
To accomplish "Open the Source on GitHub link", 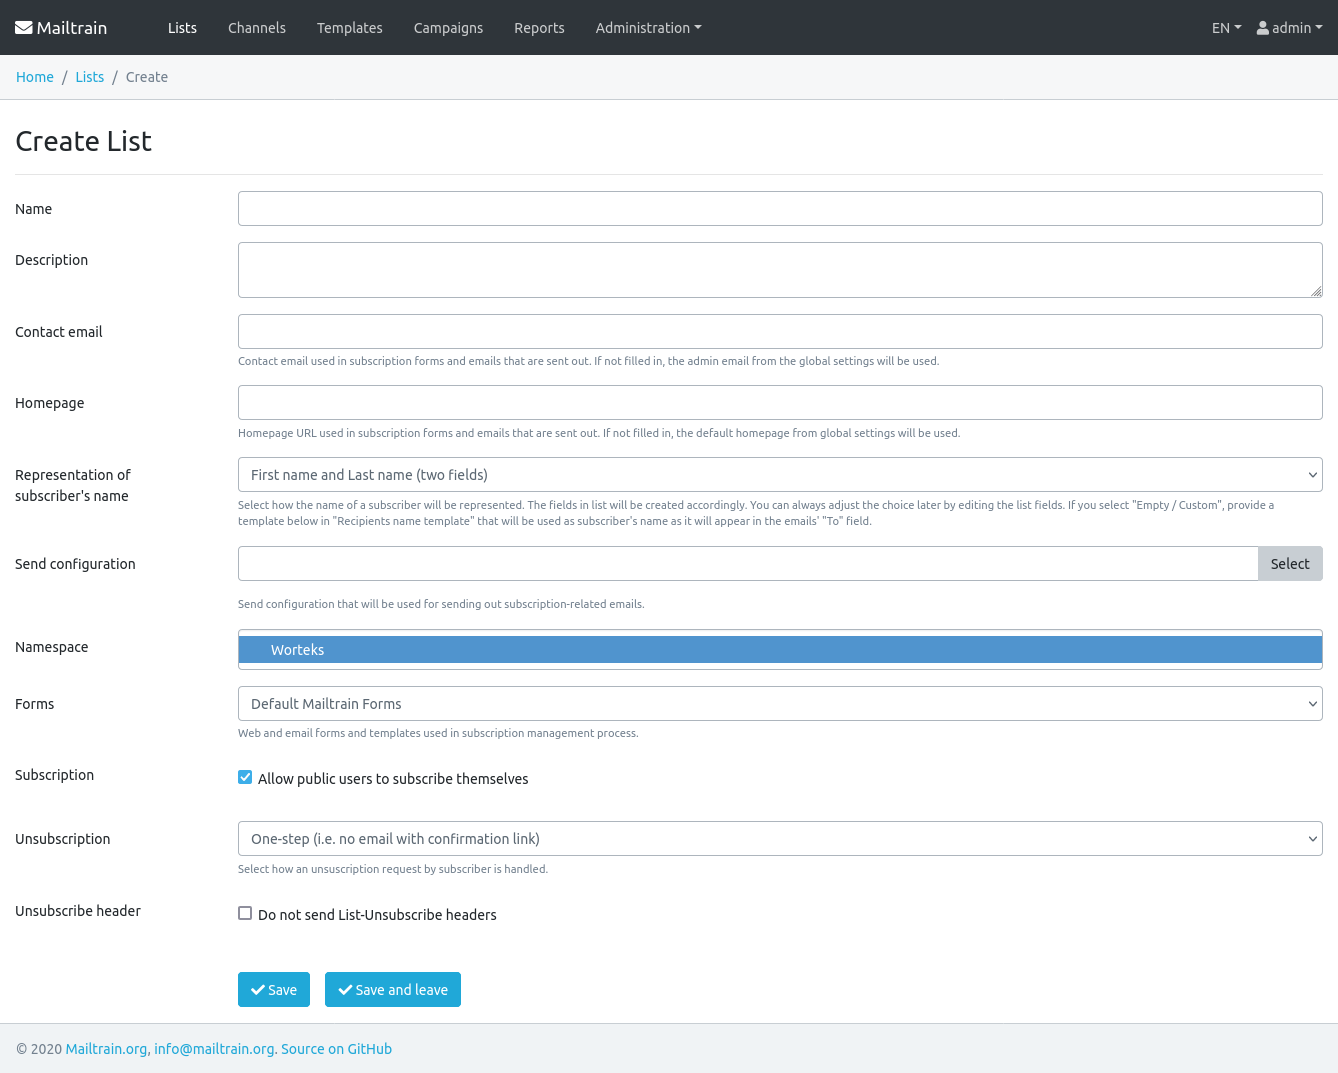I will [336, 1049].
